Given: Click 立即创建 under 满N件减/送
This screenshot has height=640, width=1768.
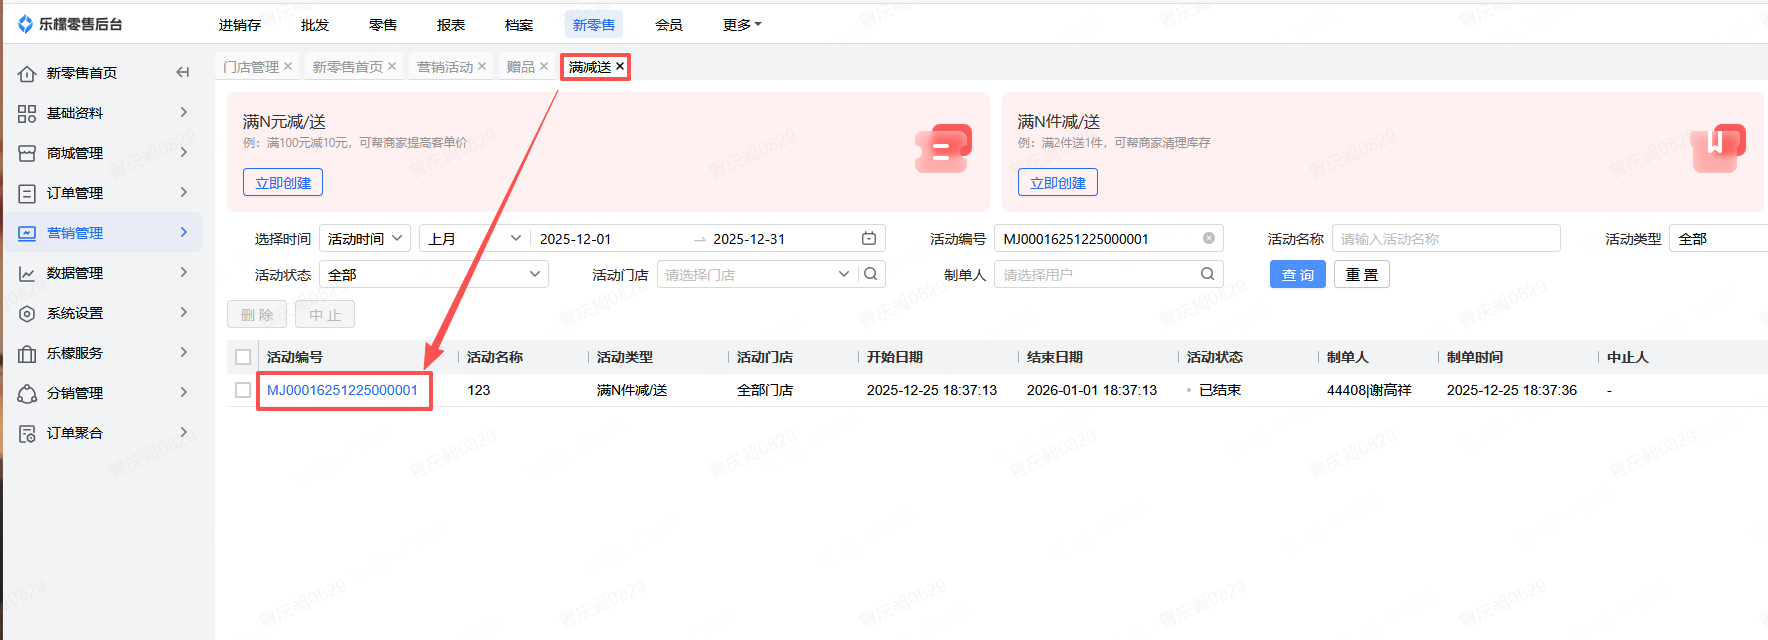Looking at the screenshot, I should (1058, 182).
